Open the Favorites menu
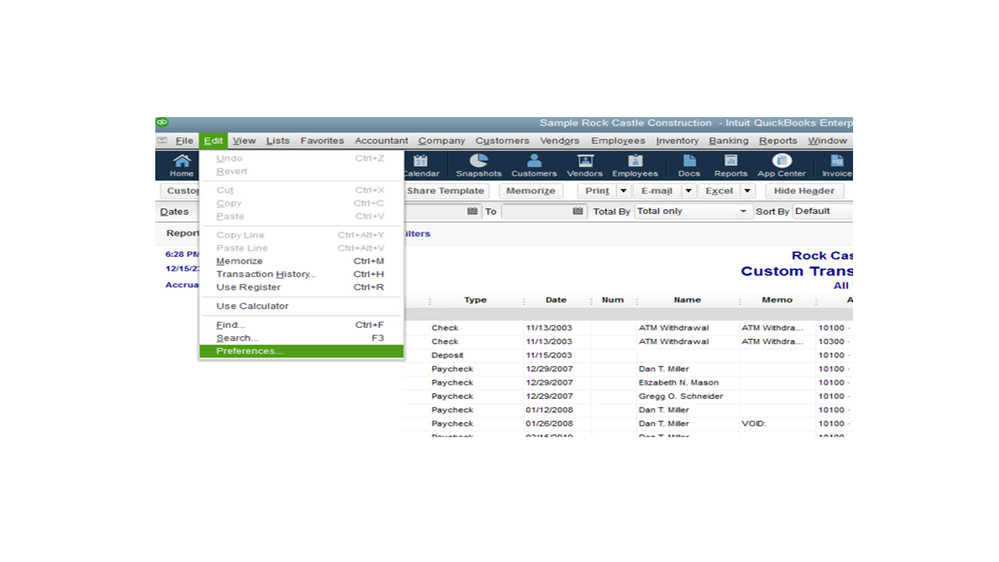 pos(322,140)
